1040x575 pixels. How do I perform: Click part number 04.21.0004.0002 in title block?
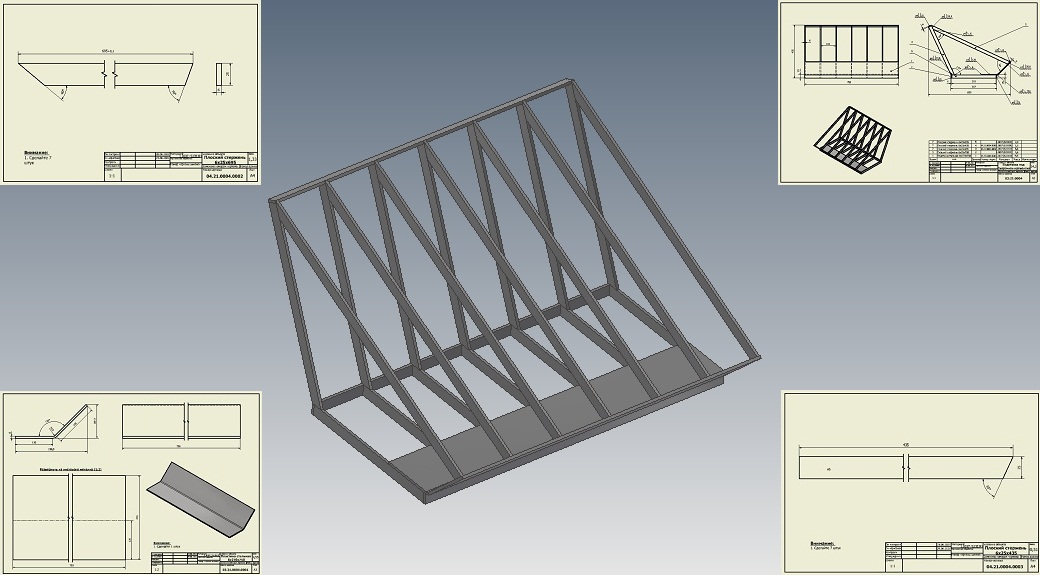224,176
